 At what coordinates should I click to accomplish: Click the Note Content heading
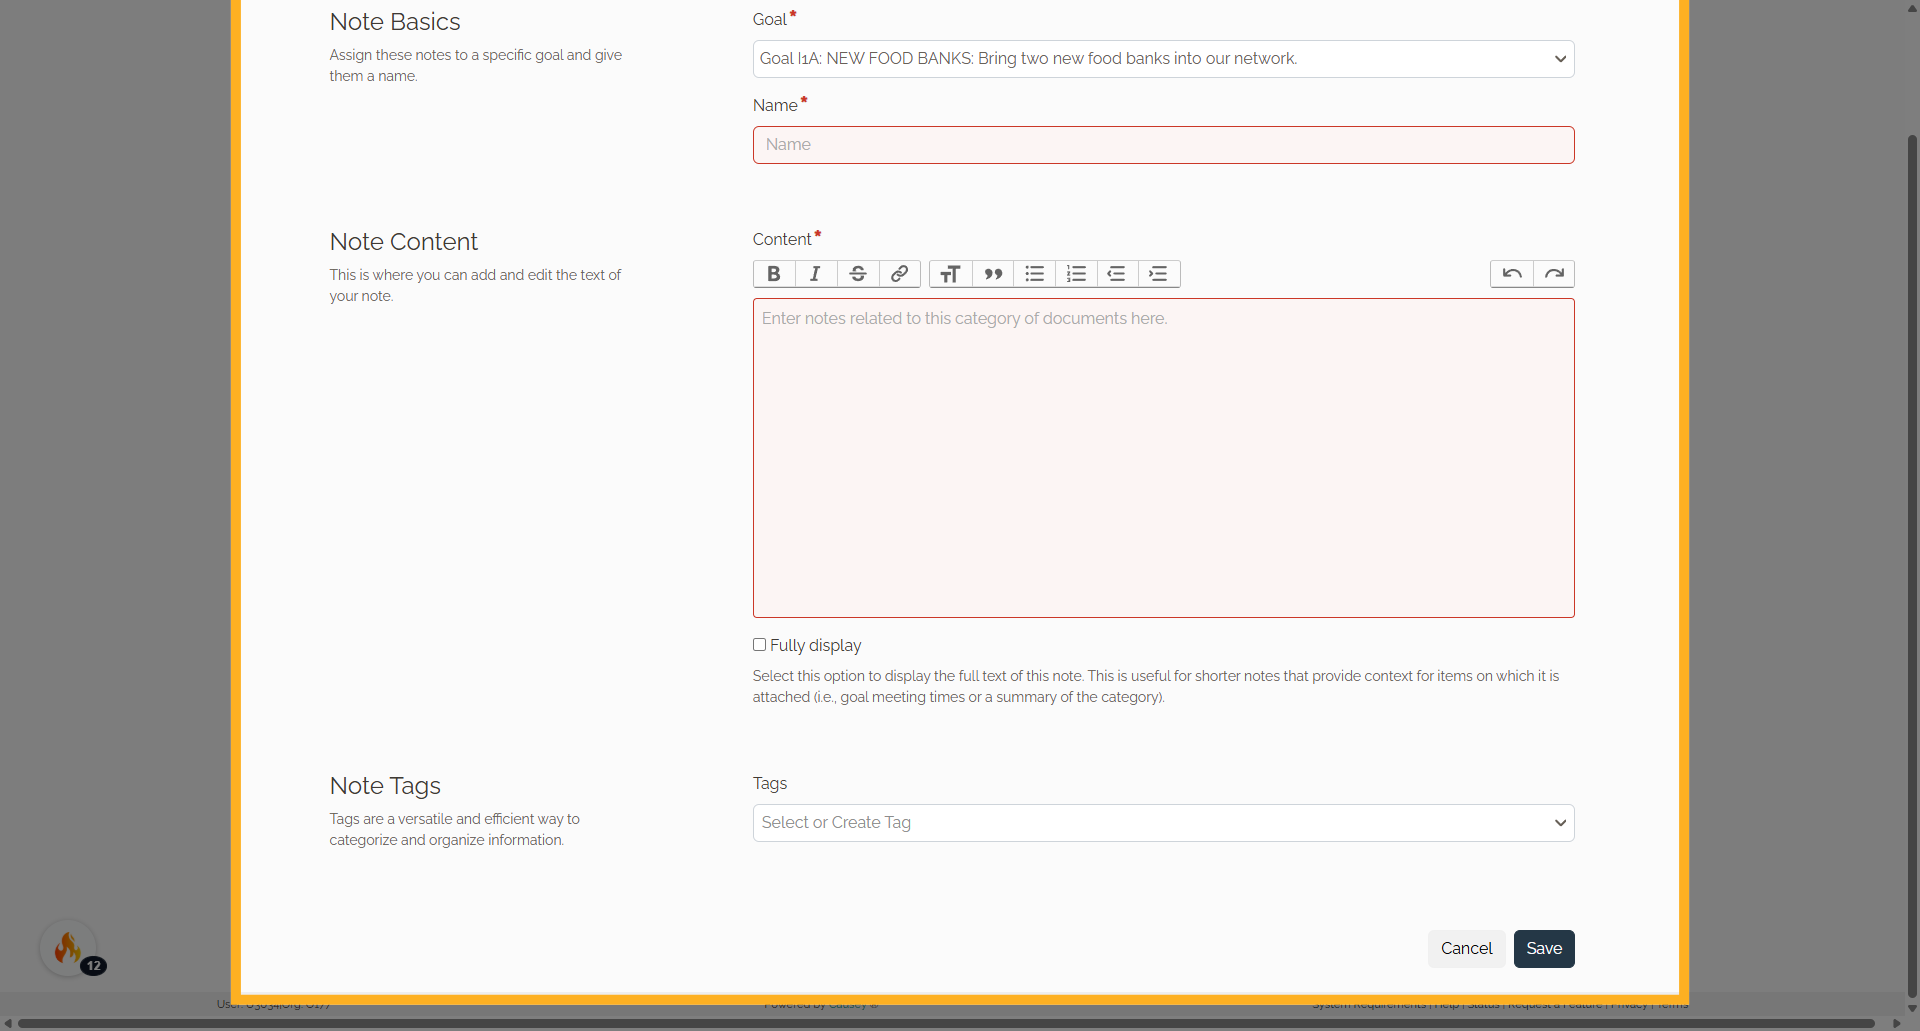(x=404, y=242)
